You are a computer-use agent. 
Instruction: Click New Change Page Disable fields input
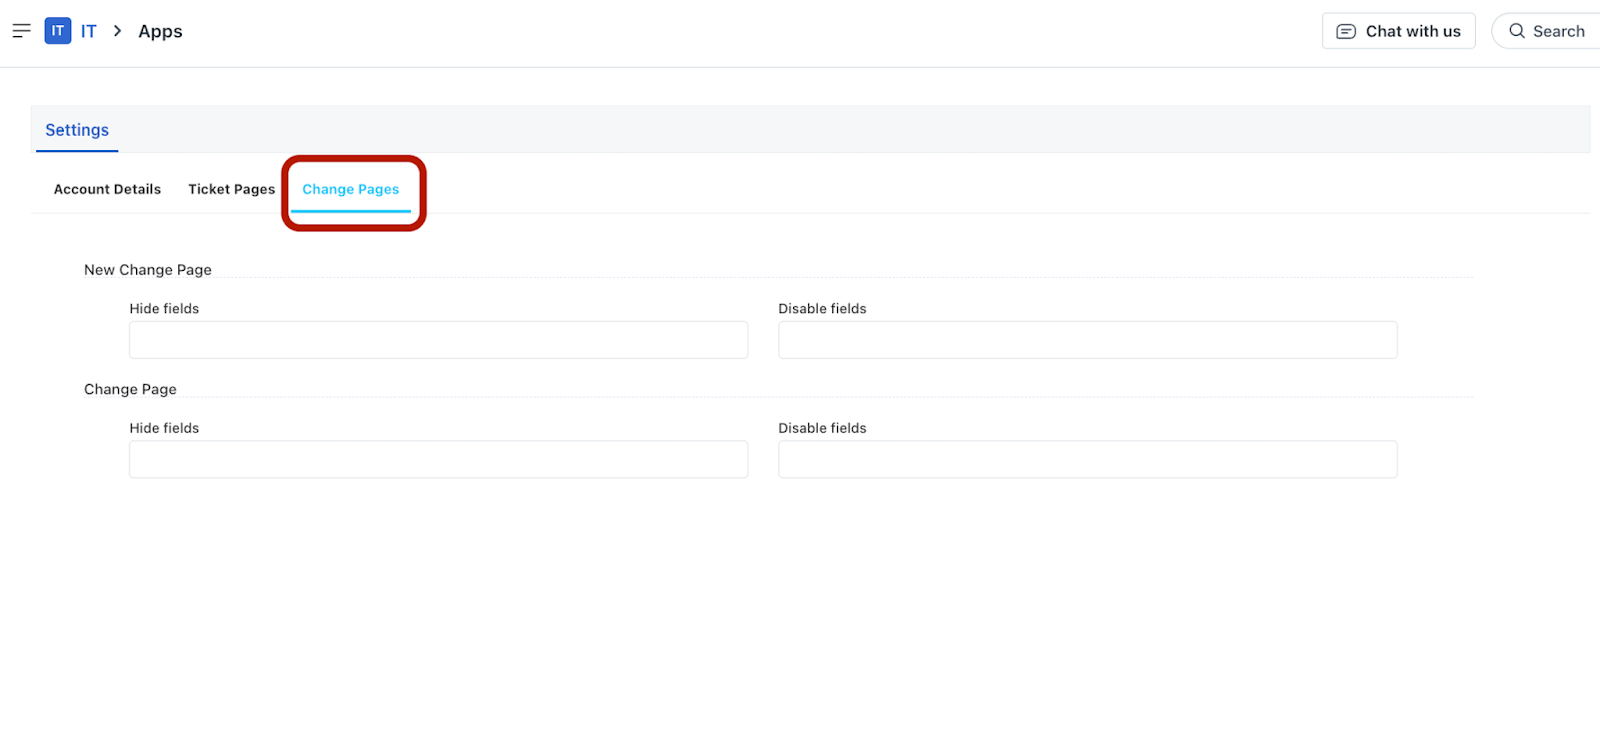click(1087, 340)
